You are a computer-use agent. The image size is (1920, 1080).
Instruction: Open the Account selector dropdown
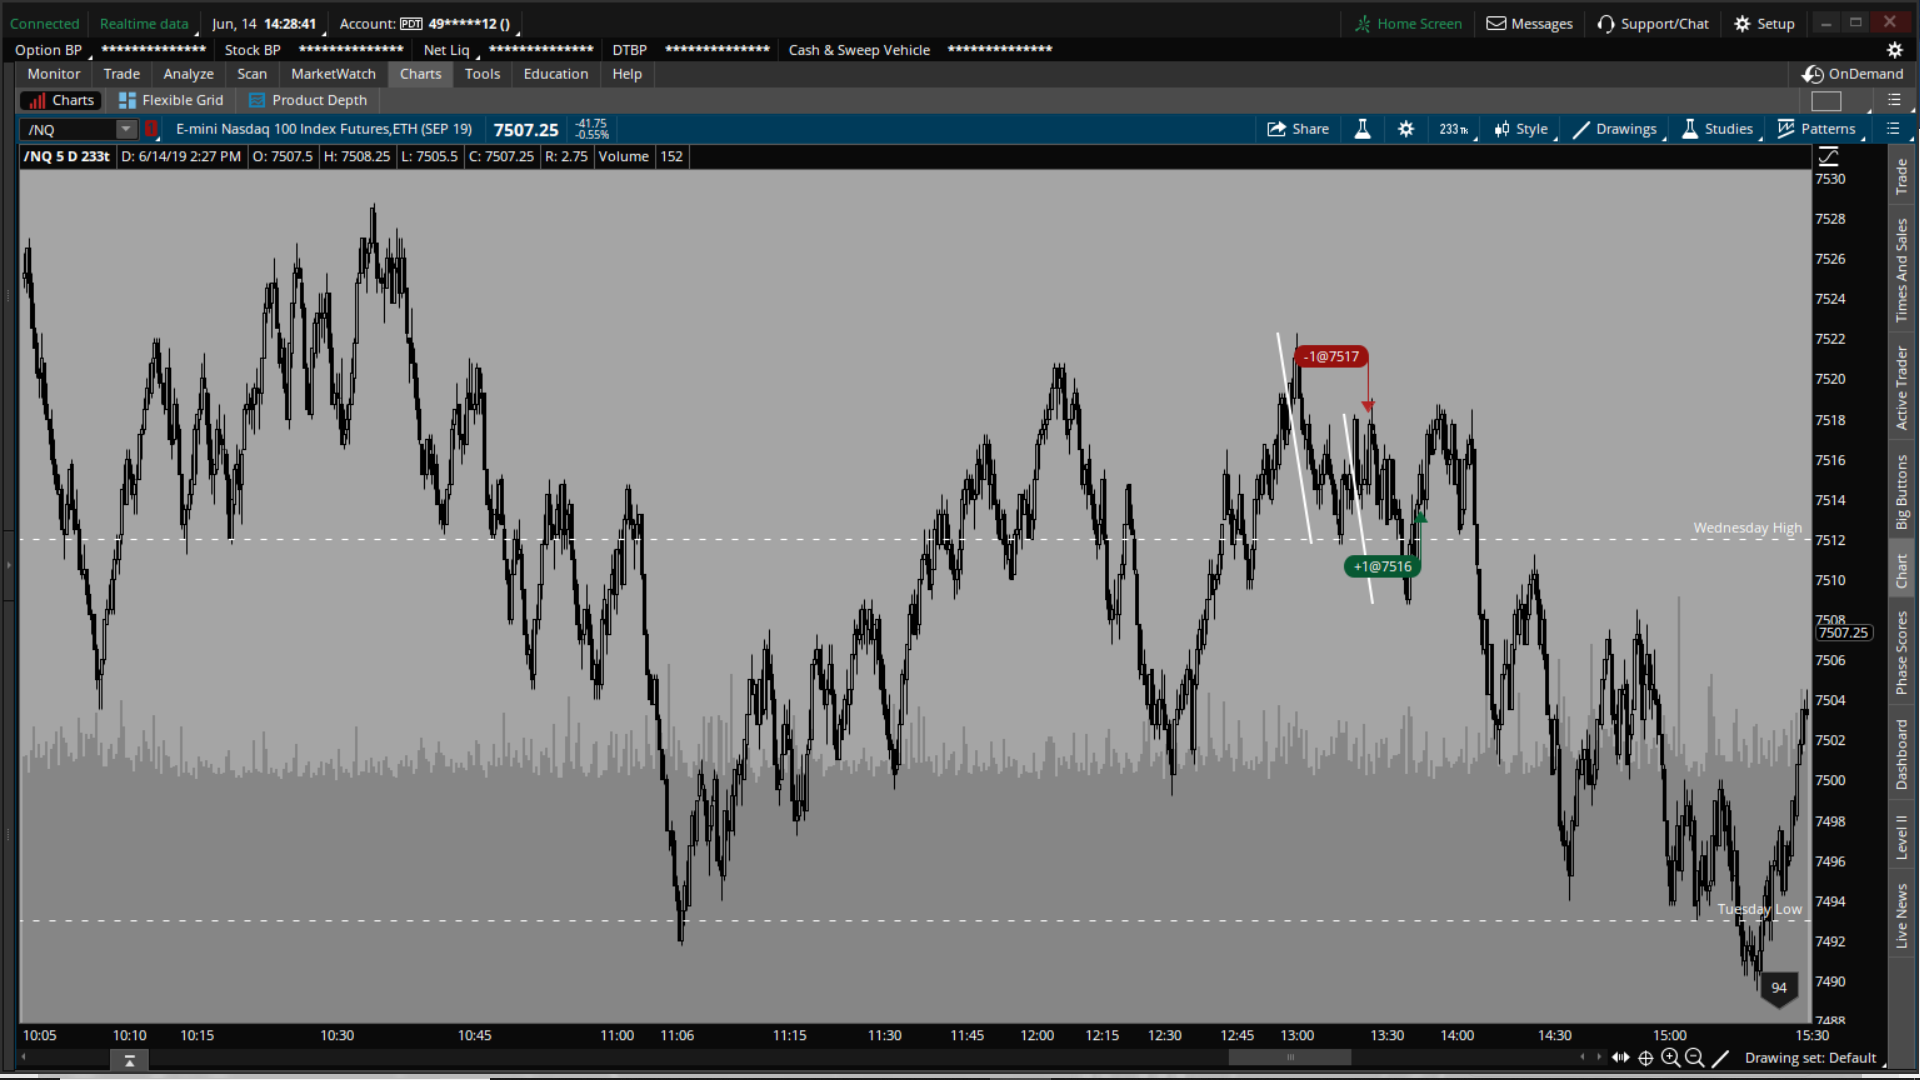(424, 24)
